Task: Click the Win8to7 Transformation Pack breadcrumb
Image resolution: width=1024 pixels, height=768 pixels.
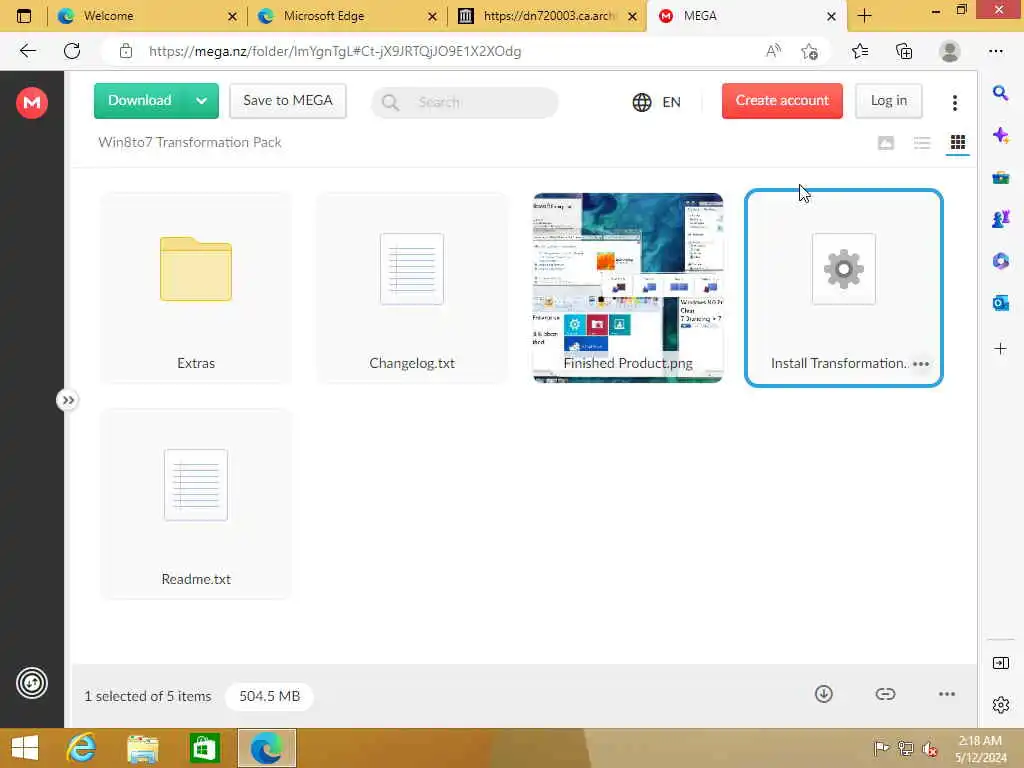Action: (x=189, y=142)
